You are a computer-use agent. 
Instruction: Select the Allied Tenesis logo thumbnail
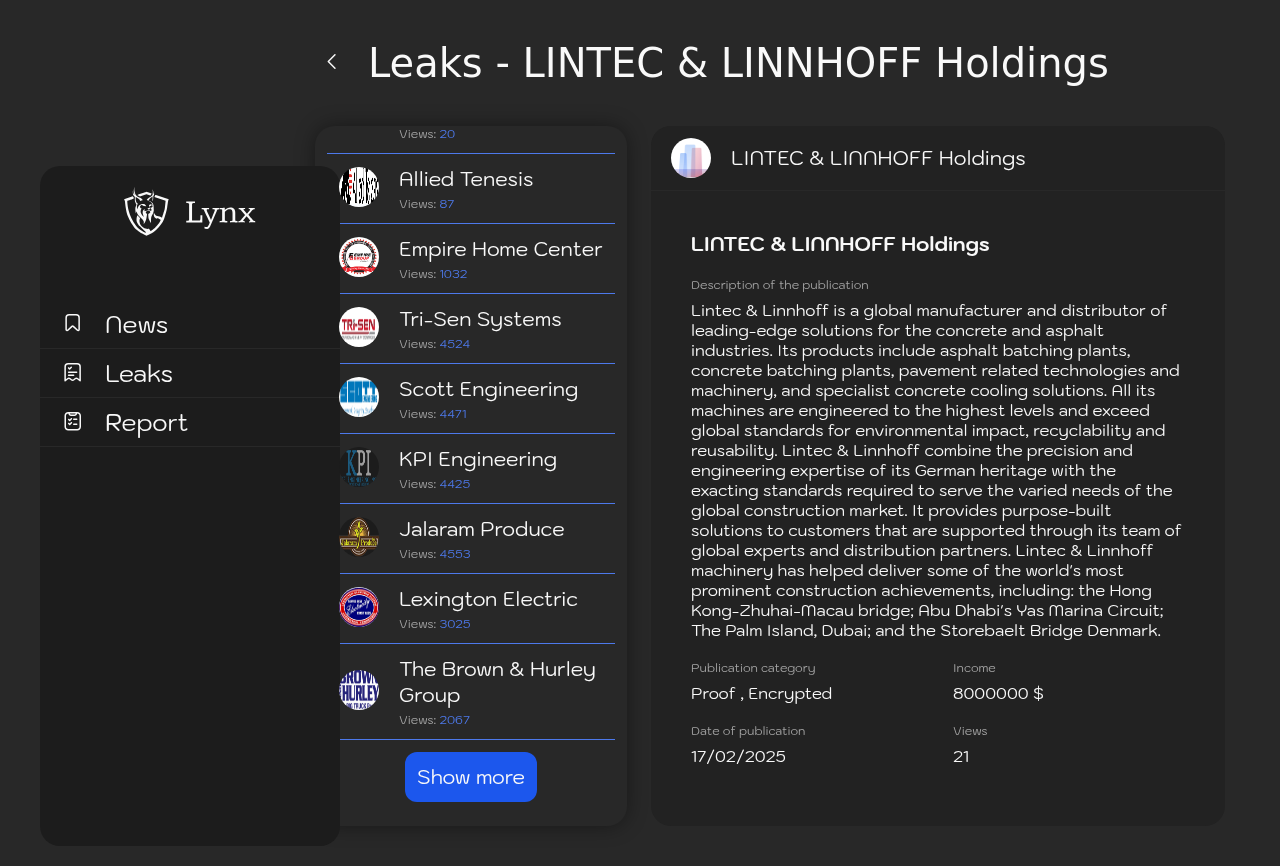tap(359, 187)
